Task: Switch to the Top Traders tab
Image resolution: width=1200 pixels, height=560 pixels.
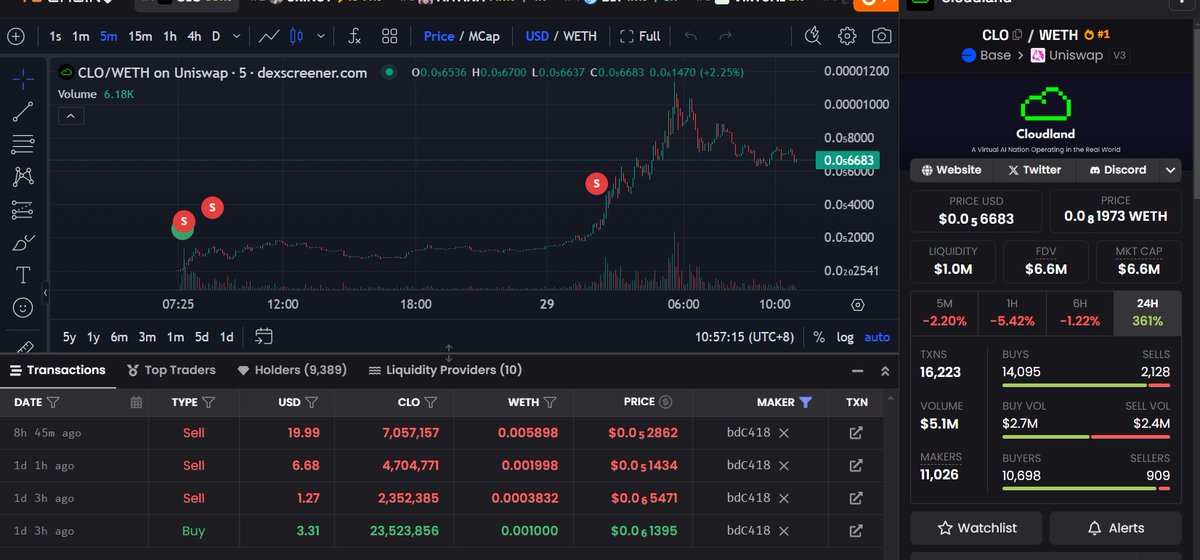Action: [x=171, y=370]
